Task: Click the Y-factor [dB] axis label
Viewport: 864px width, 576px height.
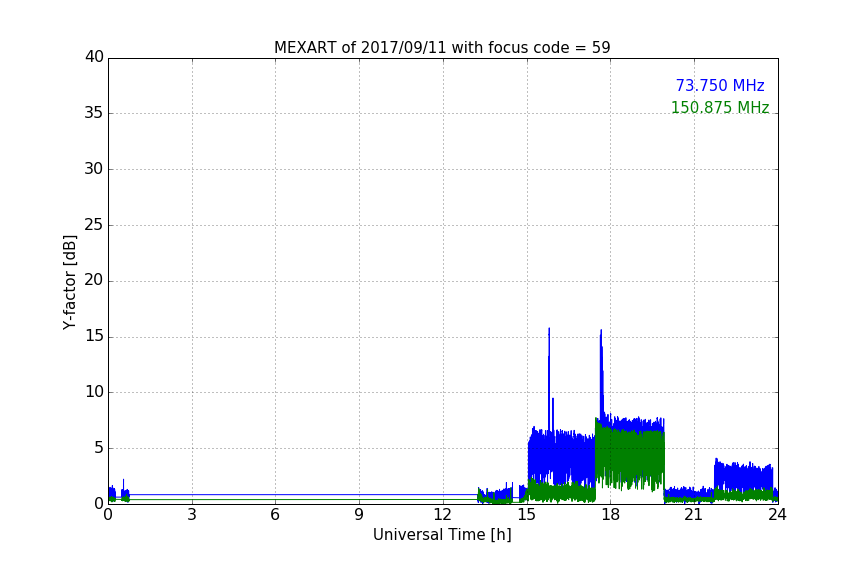Action: point(69,282)
